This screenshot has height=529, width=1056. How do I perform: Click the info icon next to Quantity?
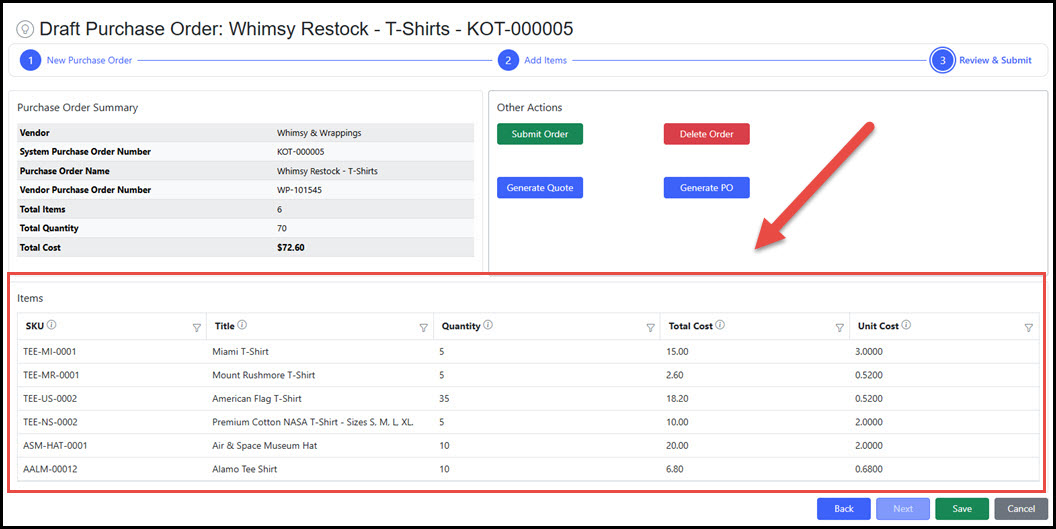click(487, 325)
